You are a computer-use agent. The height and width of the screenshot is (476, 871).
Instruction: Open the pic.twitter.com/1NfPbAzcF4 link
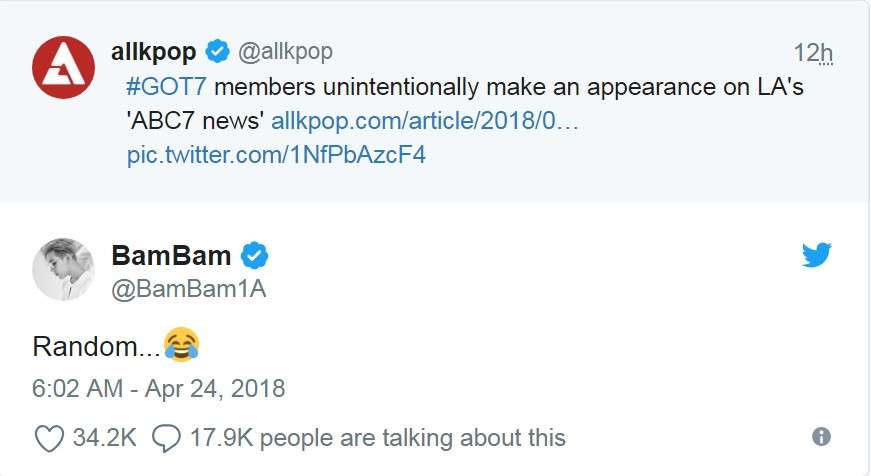coord(276,156)
